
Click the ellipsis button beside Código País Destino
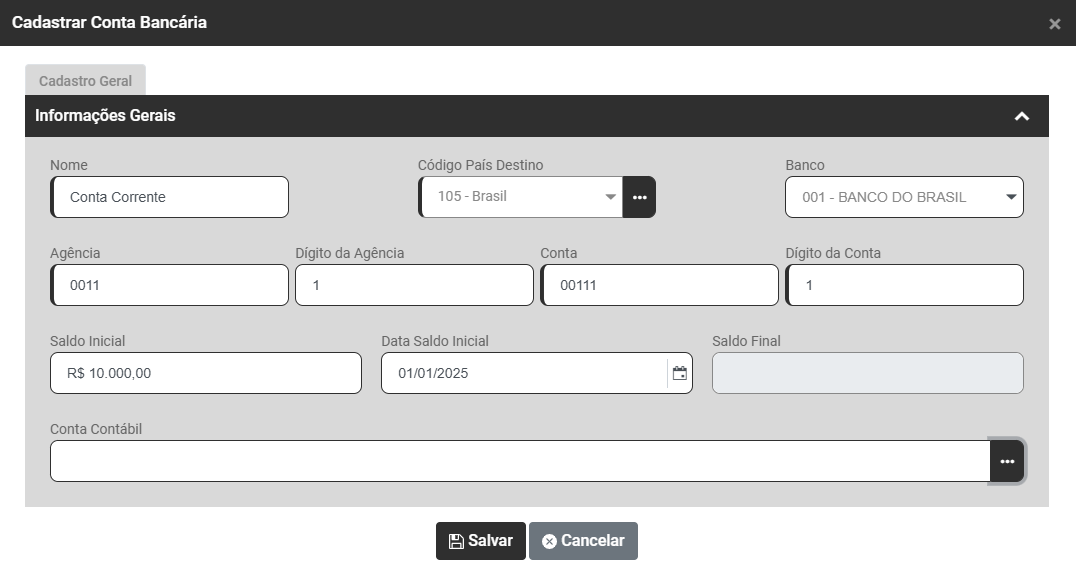[639, 197]
